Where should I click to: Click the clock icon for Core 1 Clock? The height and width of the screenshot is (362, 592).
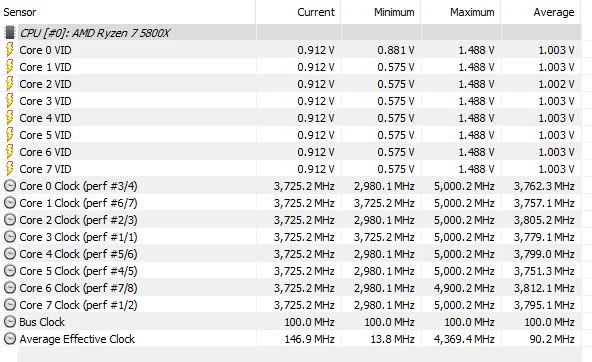10,203
